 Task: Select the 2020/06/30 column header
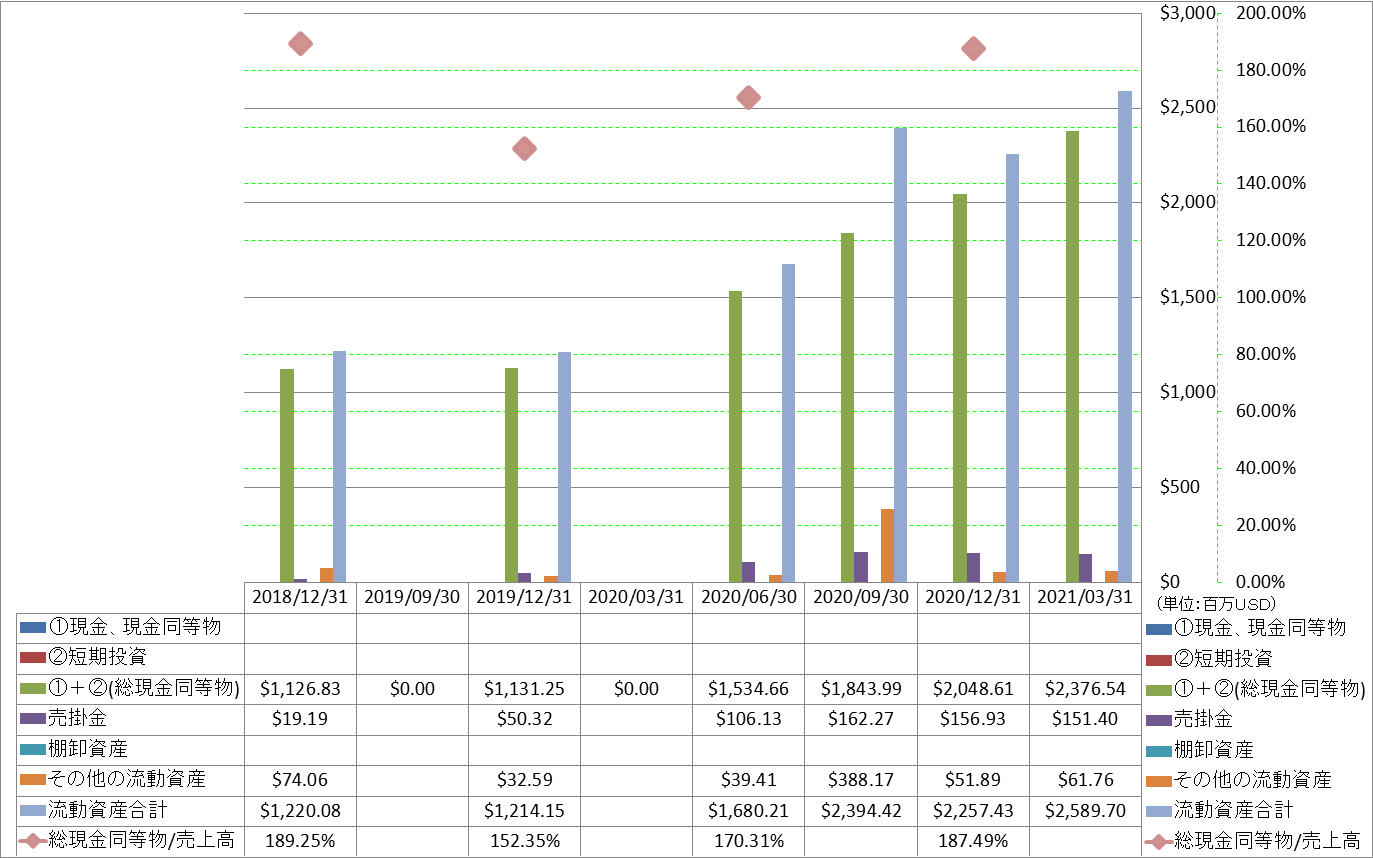click(748, 597)
